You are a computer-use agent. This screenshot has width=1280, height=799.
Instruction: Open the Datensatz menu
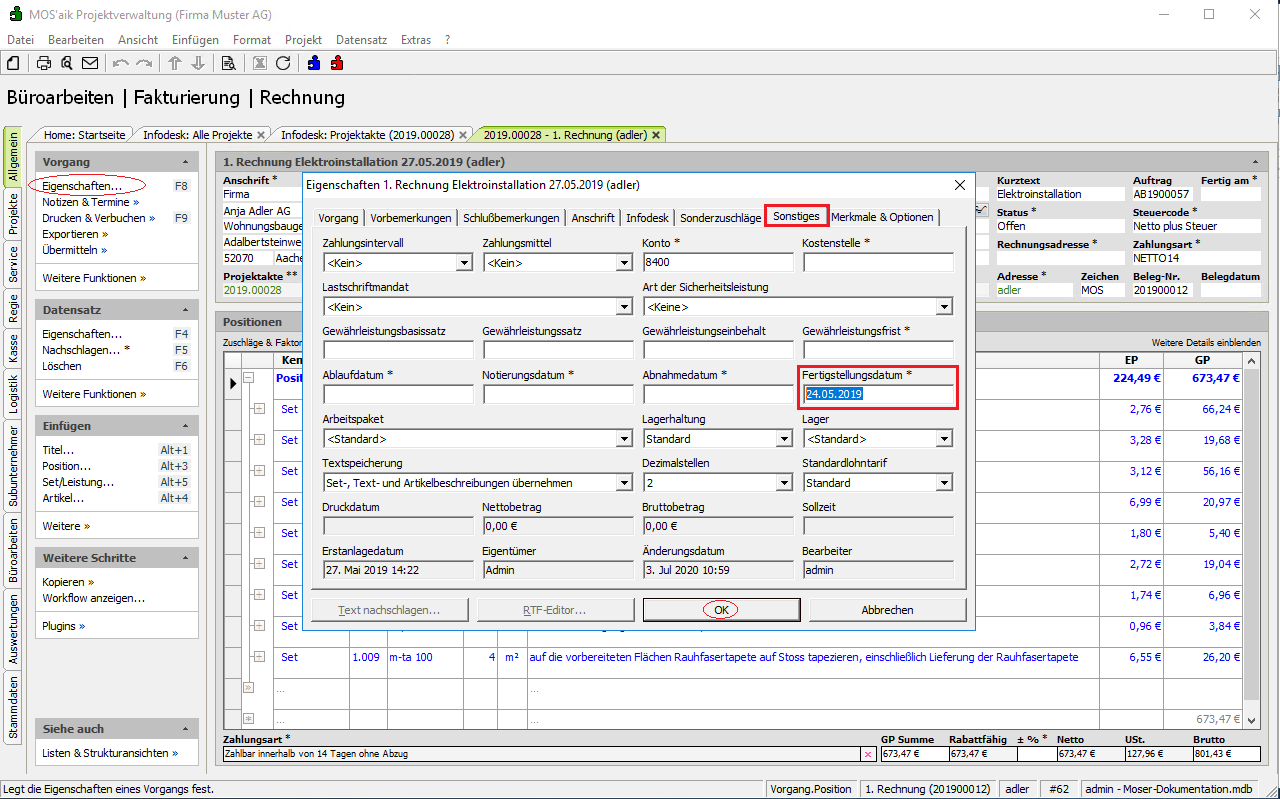pyautogui.click(x=361, y=40)
